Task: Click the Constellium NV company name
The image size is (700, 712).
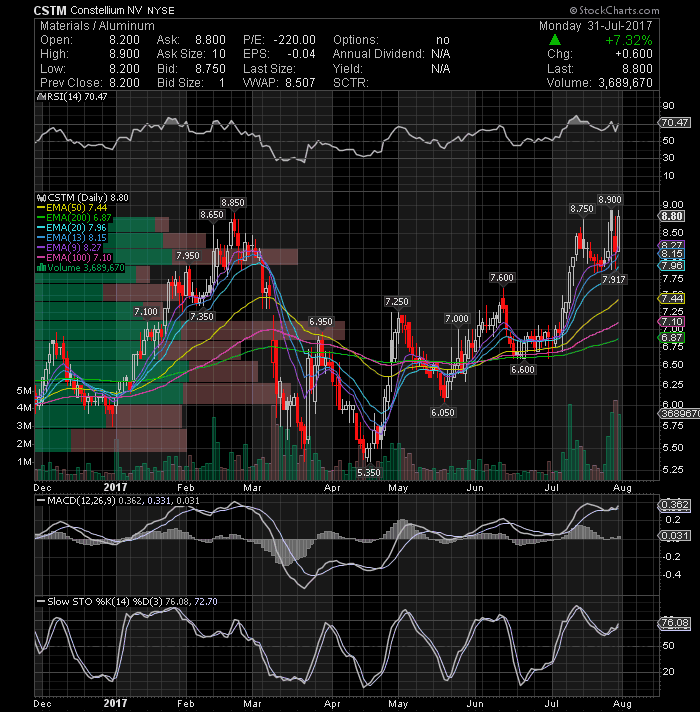Action: tap(107, 10)
